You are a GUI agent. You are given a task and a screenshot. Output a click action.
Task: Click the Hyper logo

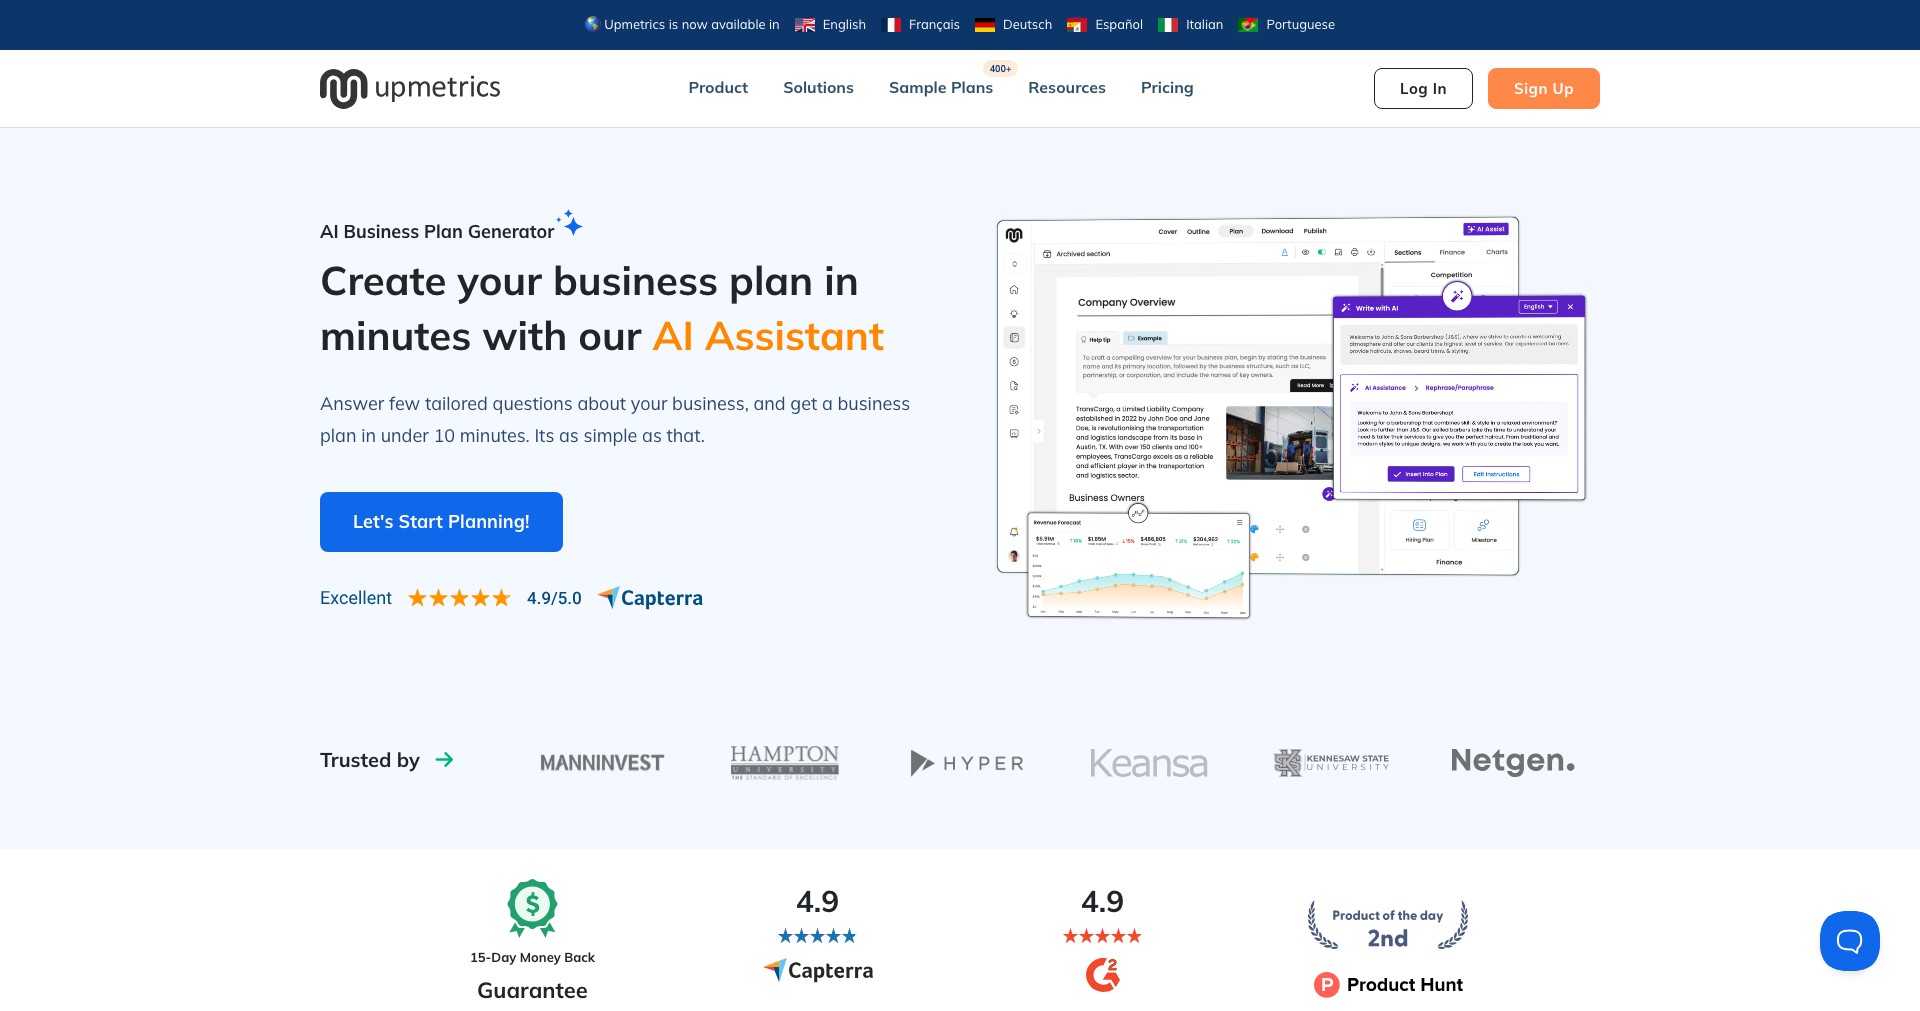[967, 763]
